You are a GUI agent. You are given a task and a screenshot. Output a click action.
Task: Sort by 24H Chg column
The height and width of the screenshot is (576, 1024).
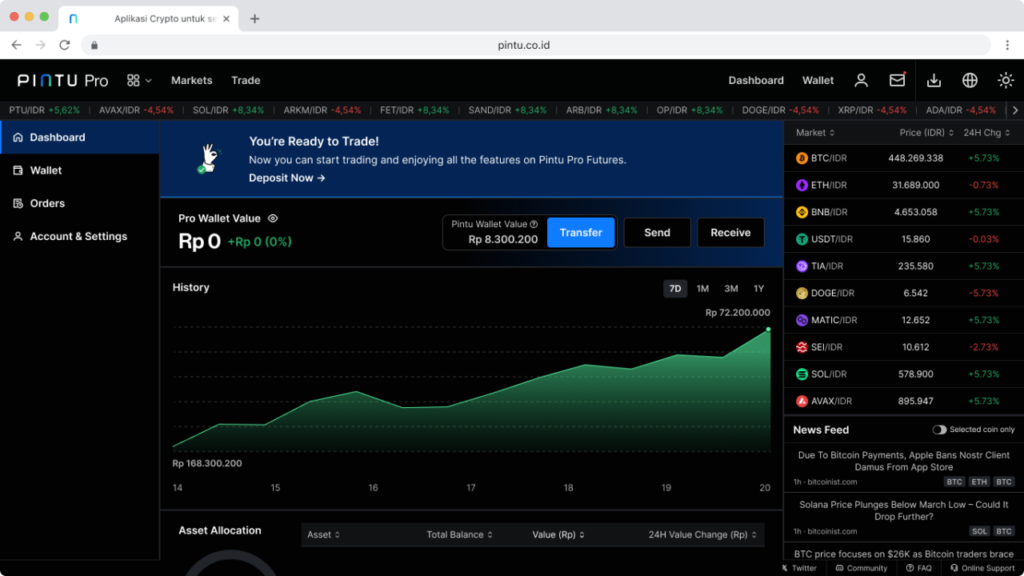pos(986,133)
